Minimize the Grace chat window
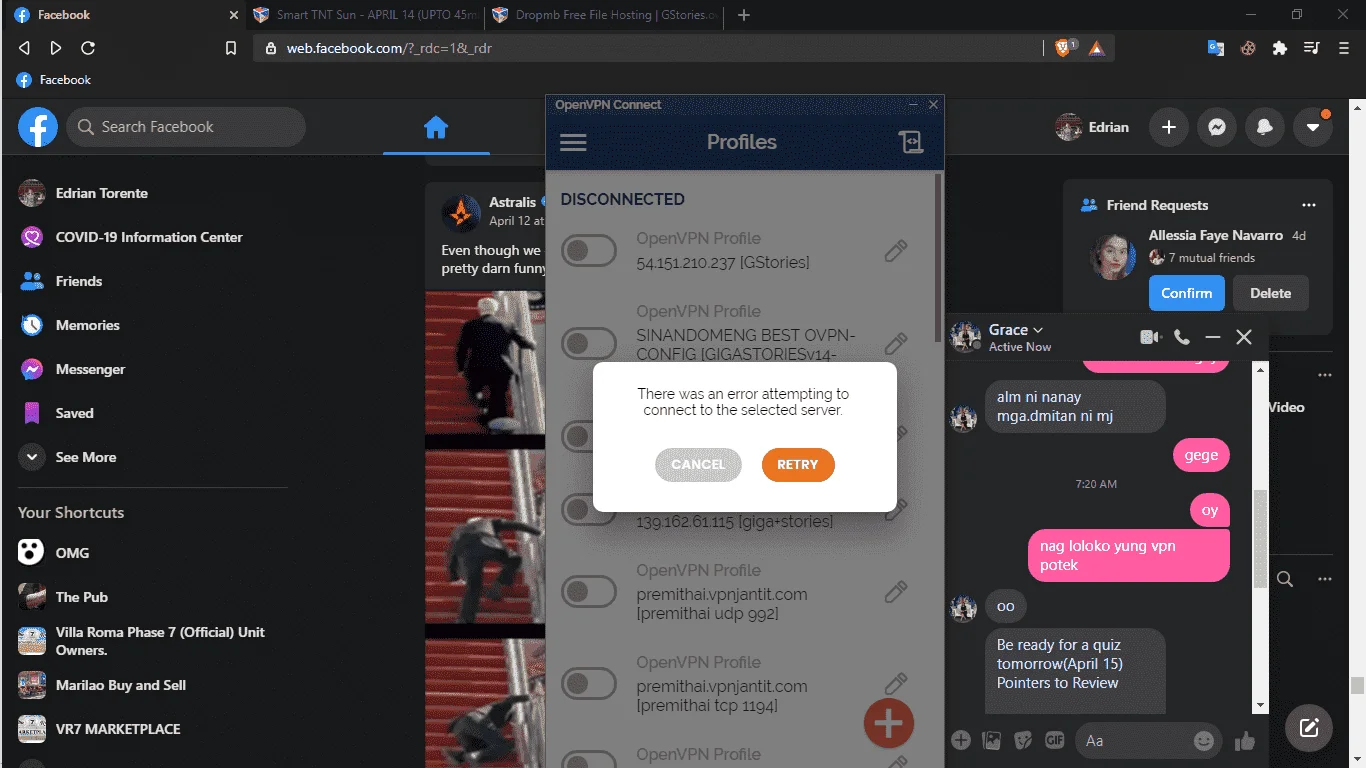Image resolution: width=1366 pixels, height=768 pixels. (1213, 337)
